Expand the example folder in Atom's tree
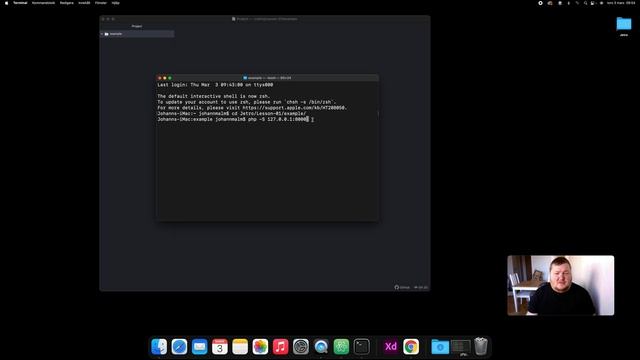Image resolution: width=640 pixels, height=360 pixels. tap(102, 34)
